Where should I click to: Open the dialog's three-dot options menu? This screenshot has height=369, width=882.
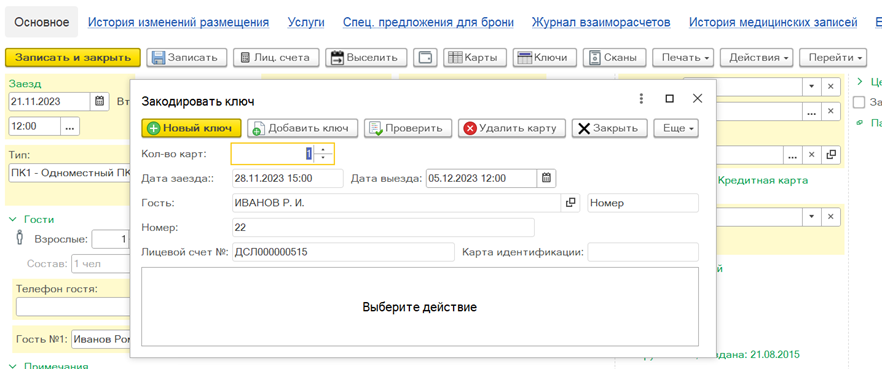tap(641, 98)
